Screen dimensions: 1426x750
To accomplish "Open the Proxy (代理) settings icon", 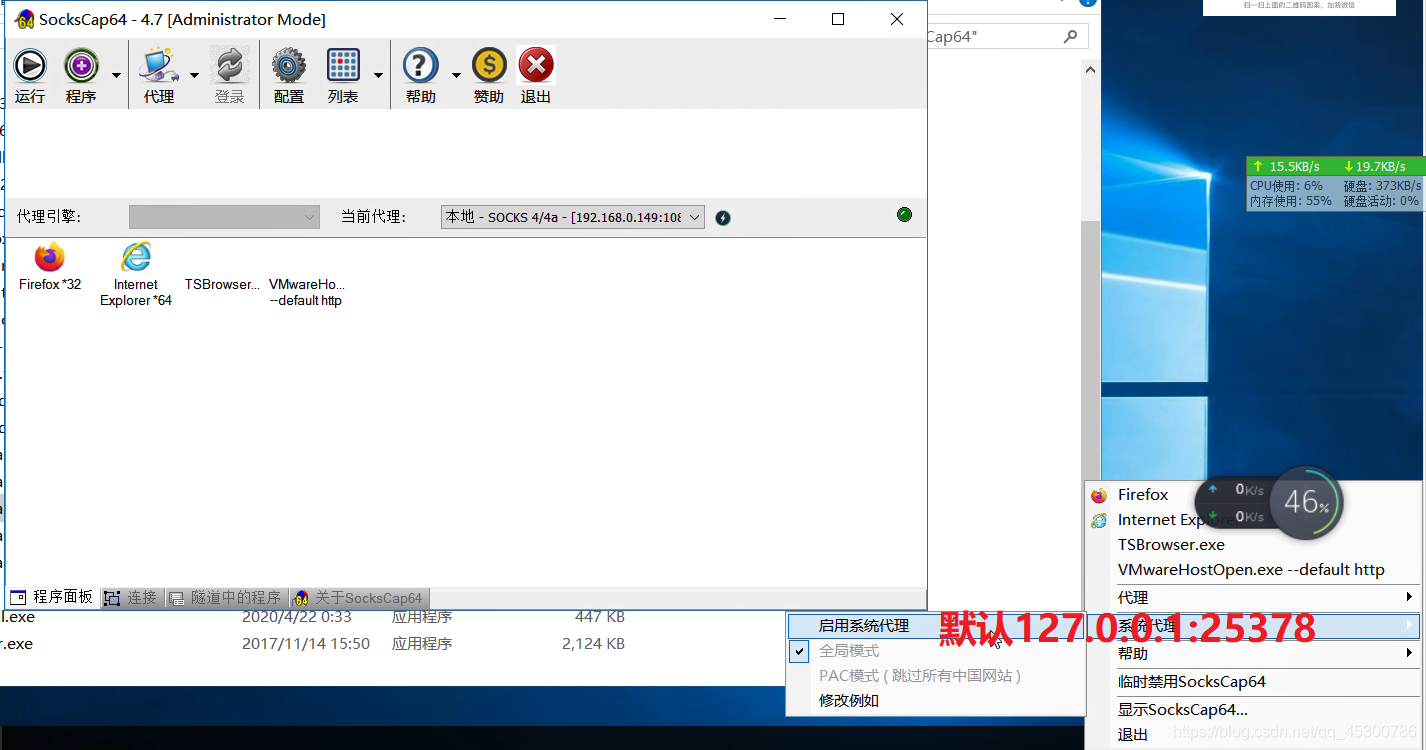I will tap(158, 67).
